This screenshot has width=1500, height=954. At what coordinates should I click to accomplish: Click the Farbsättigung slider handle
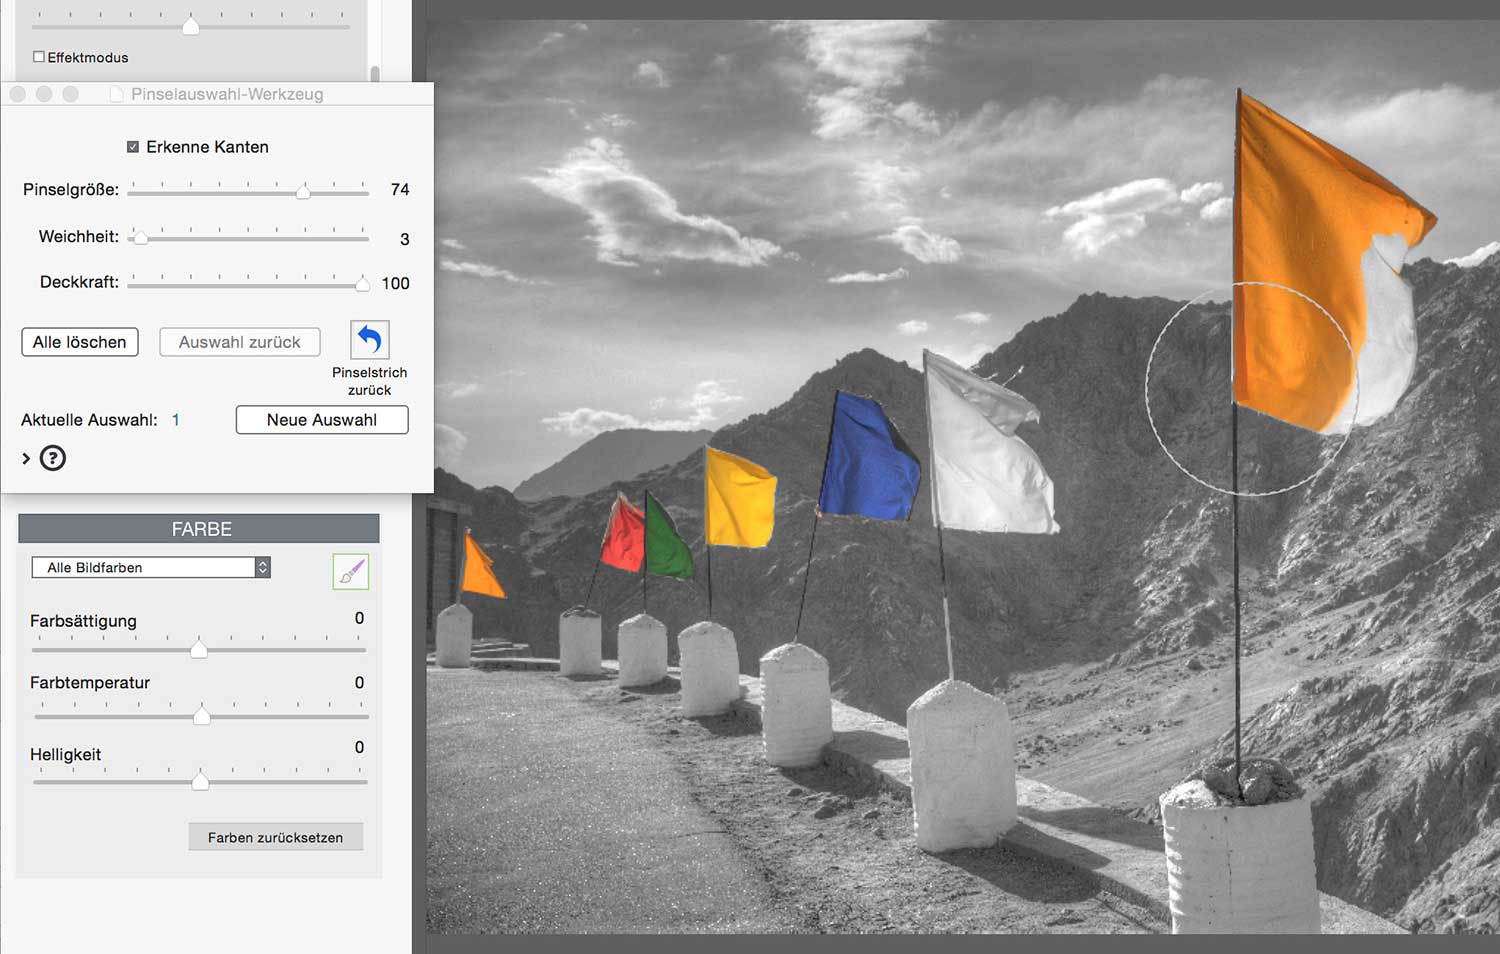(199, 650)
